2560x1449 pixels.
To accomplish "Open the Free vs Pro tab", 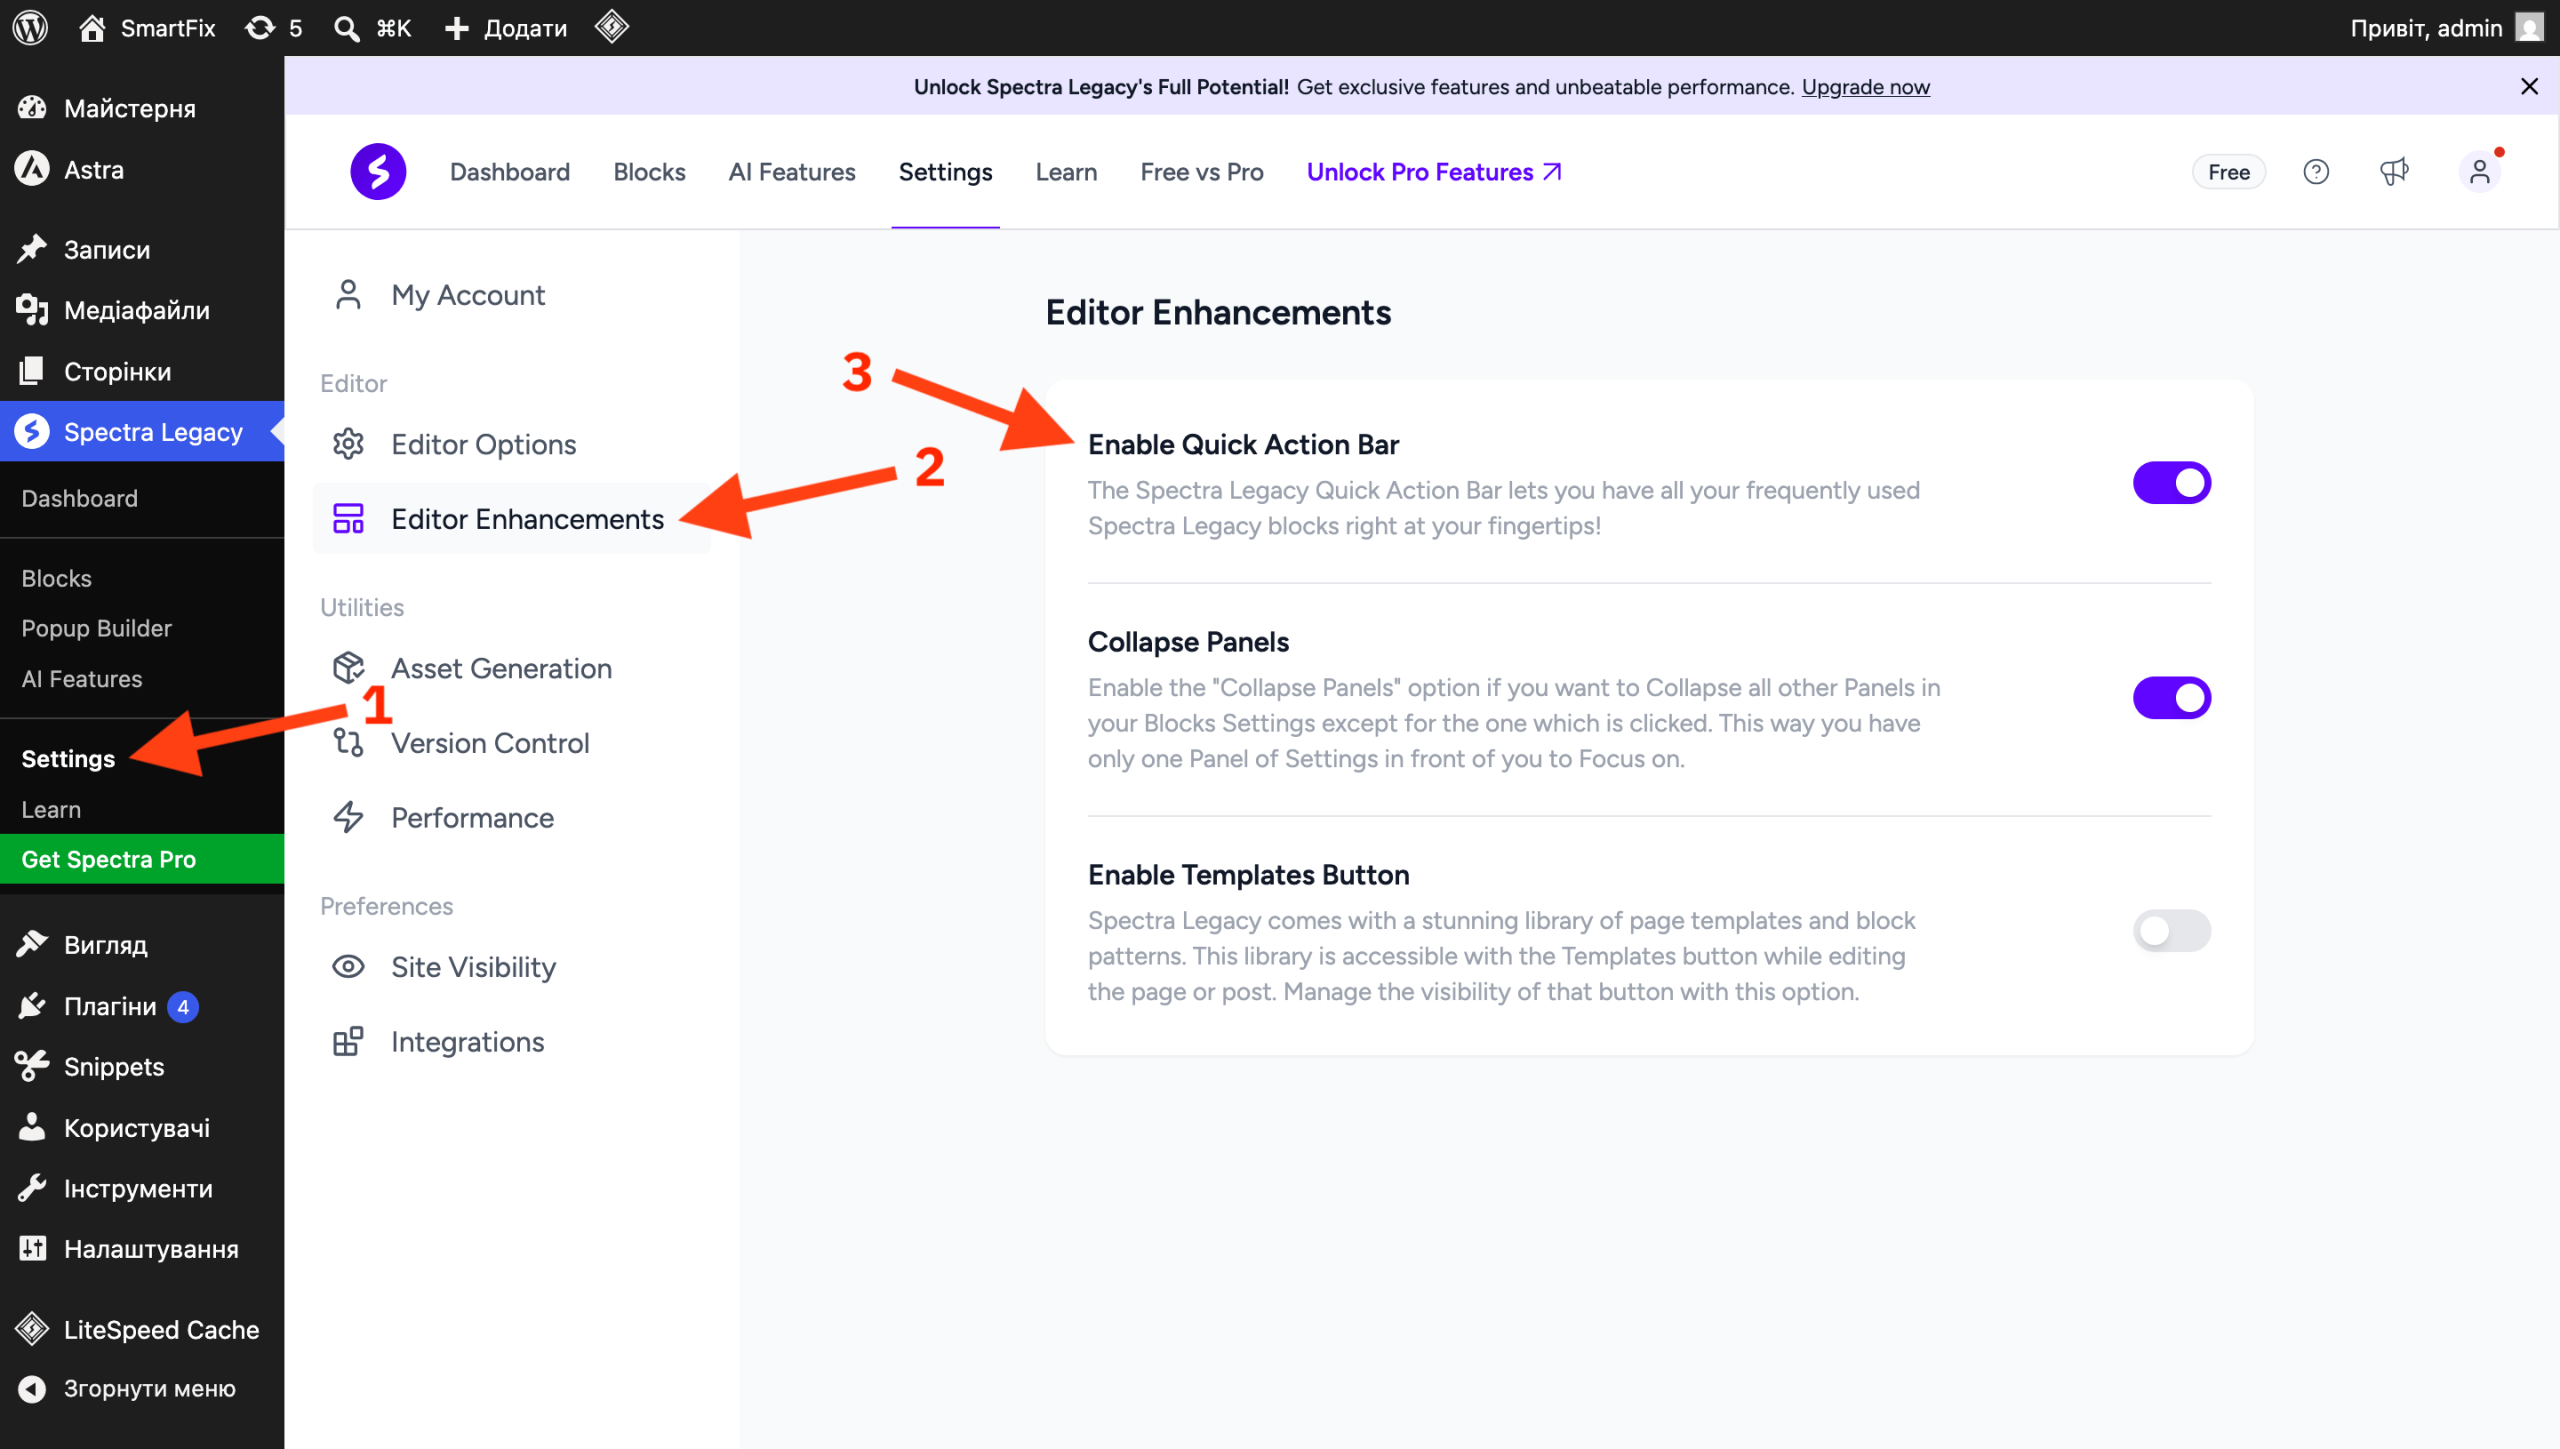I will click(x=1202, y=172).
